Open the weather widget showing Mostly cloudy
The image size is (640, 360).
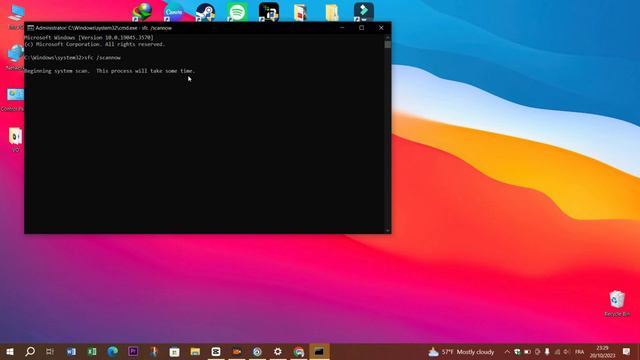coord(461,352)
